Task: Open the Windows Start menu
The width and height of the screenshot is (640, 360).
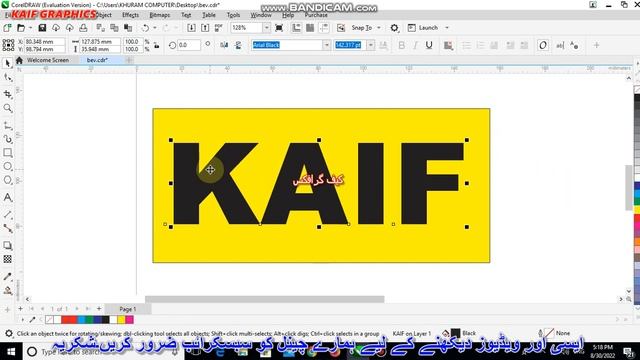Action: (x=11, y=351)
